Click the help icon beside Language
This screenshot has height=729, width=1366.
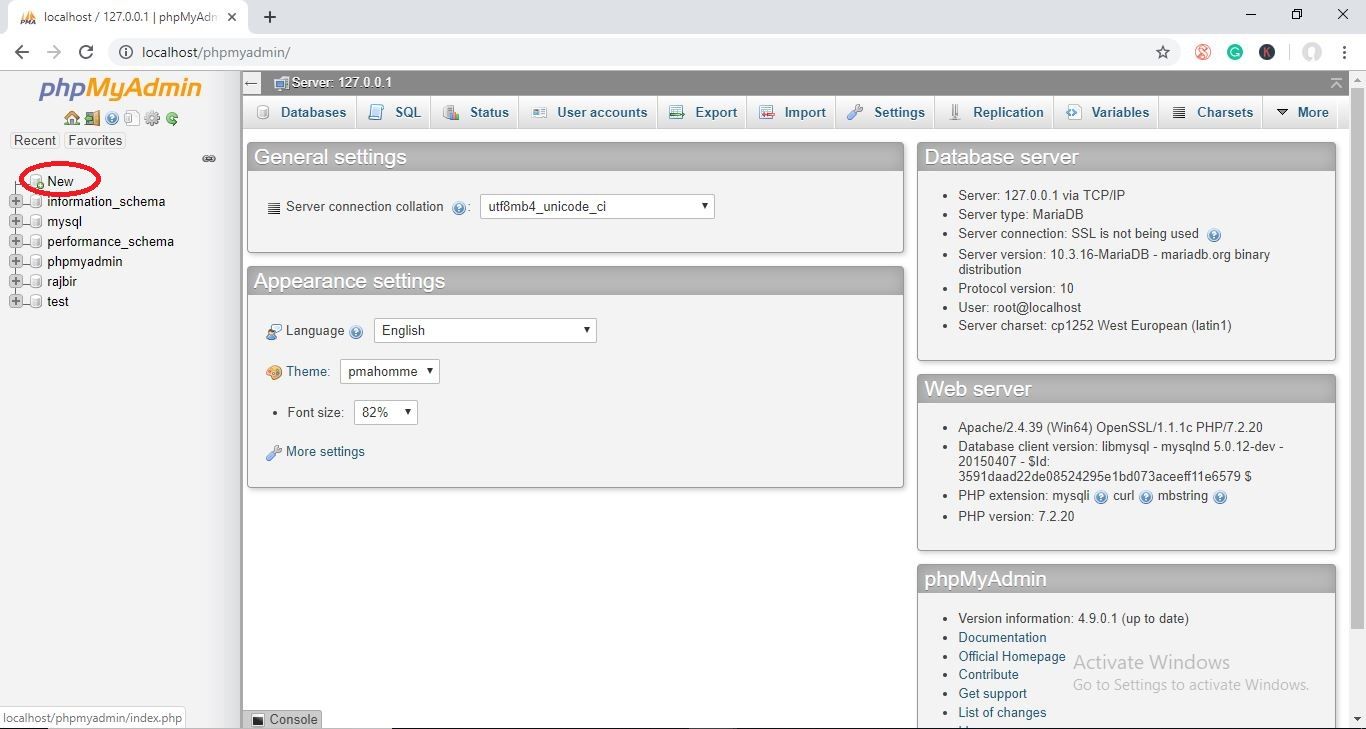356,332
